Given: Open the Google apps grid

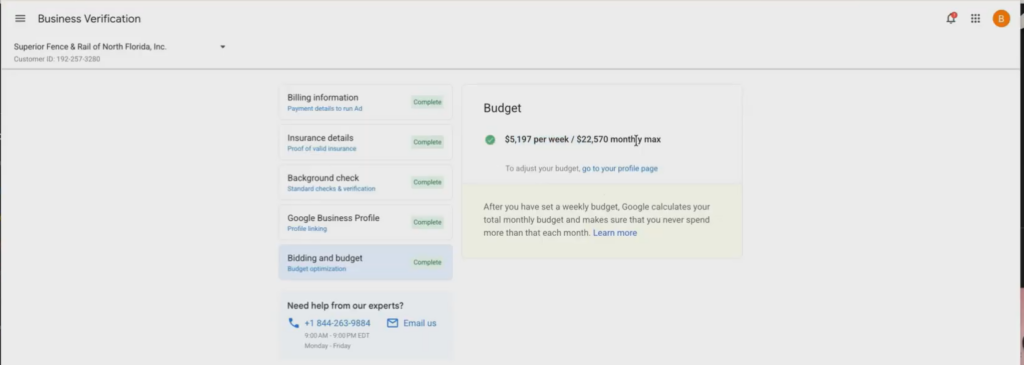Looking at the screenshot, I should point(976,19).
